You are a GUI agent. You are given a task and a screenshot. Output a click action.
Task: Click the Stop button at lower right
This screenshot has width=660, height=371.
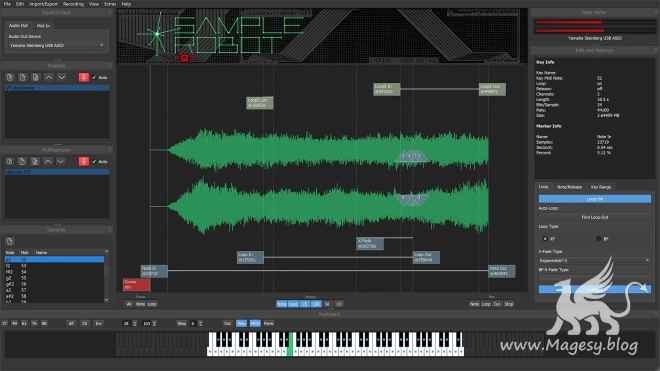(x=508, y=304)
